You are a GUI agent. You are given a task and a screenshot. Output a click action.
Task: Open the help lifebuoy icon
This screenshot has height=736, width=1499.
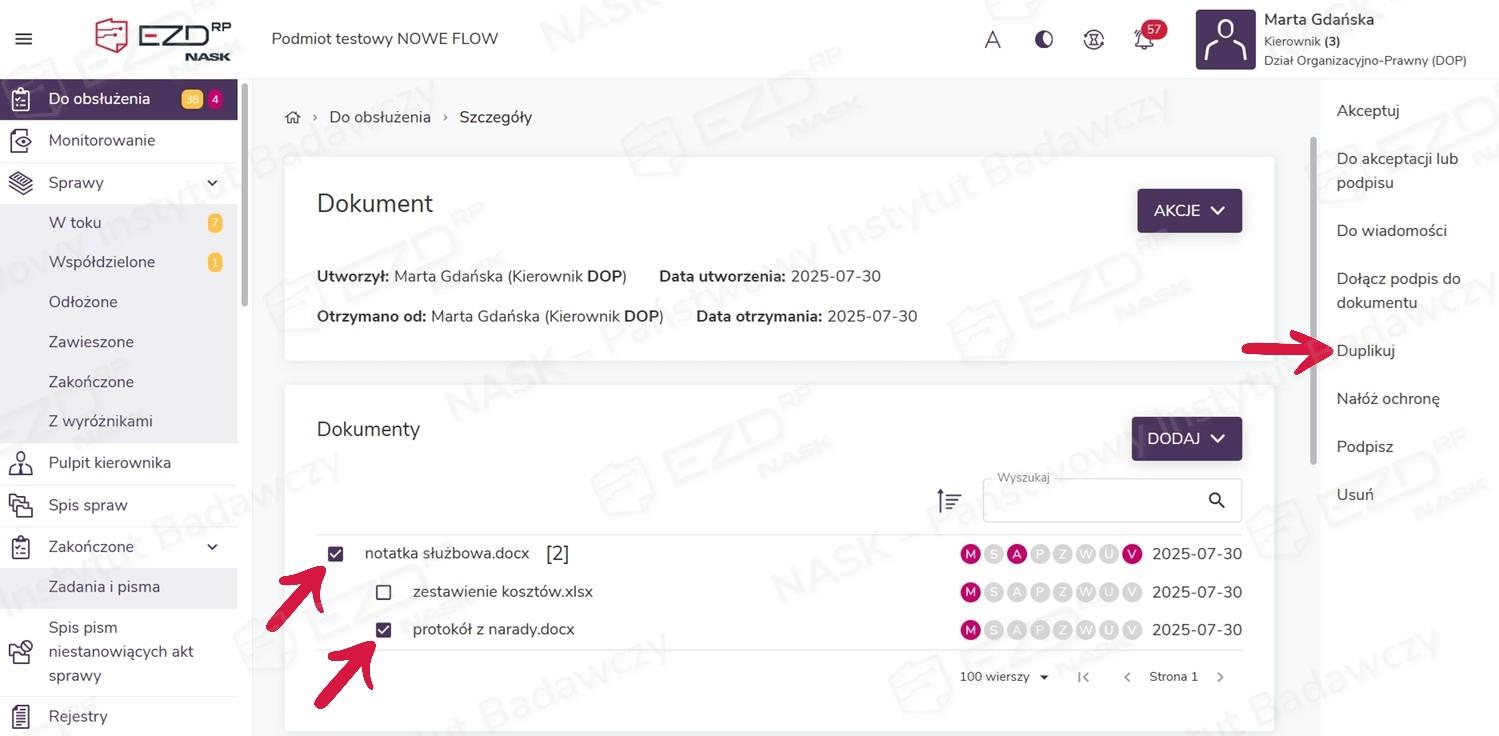[1094, 40]
